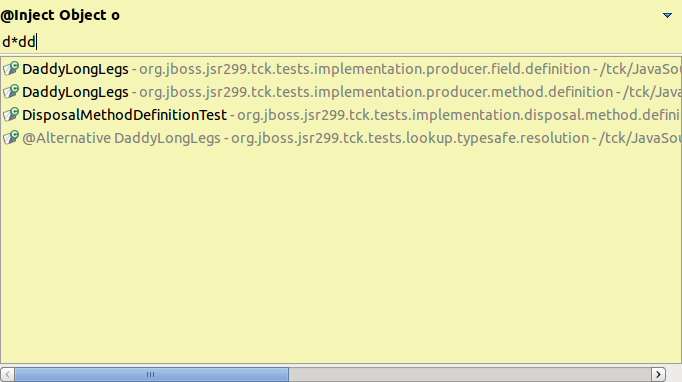Screen dimensions: 682x382
Task: Click the @Inject Object o header label
Action: coord(60,15)
